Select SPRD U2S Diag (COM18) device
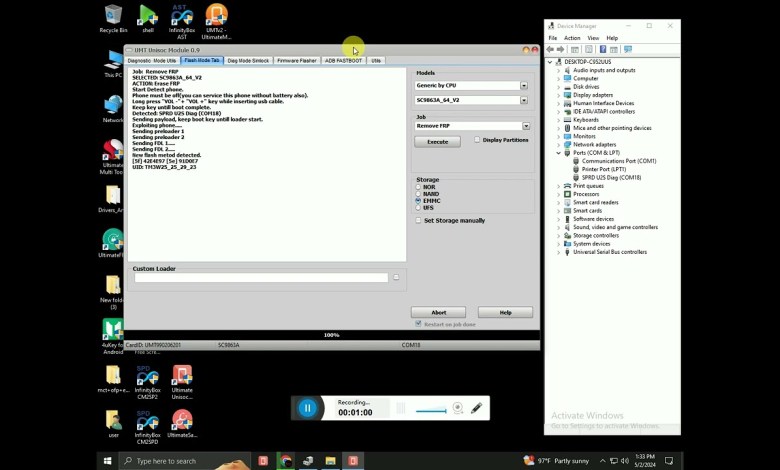Viewport: 780px width, 470px height. 611,178
